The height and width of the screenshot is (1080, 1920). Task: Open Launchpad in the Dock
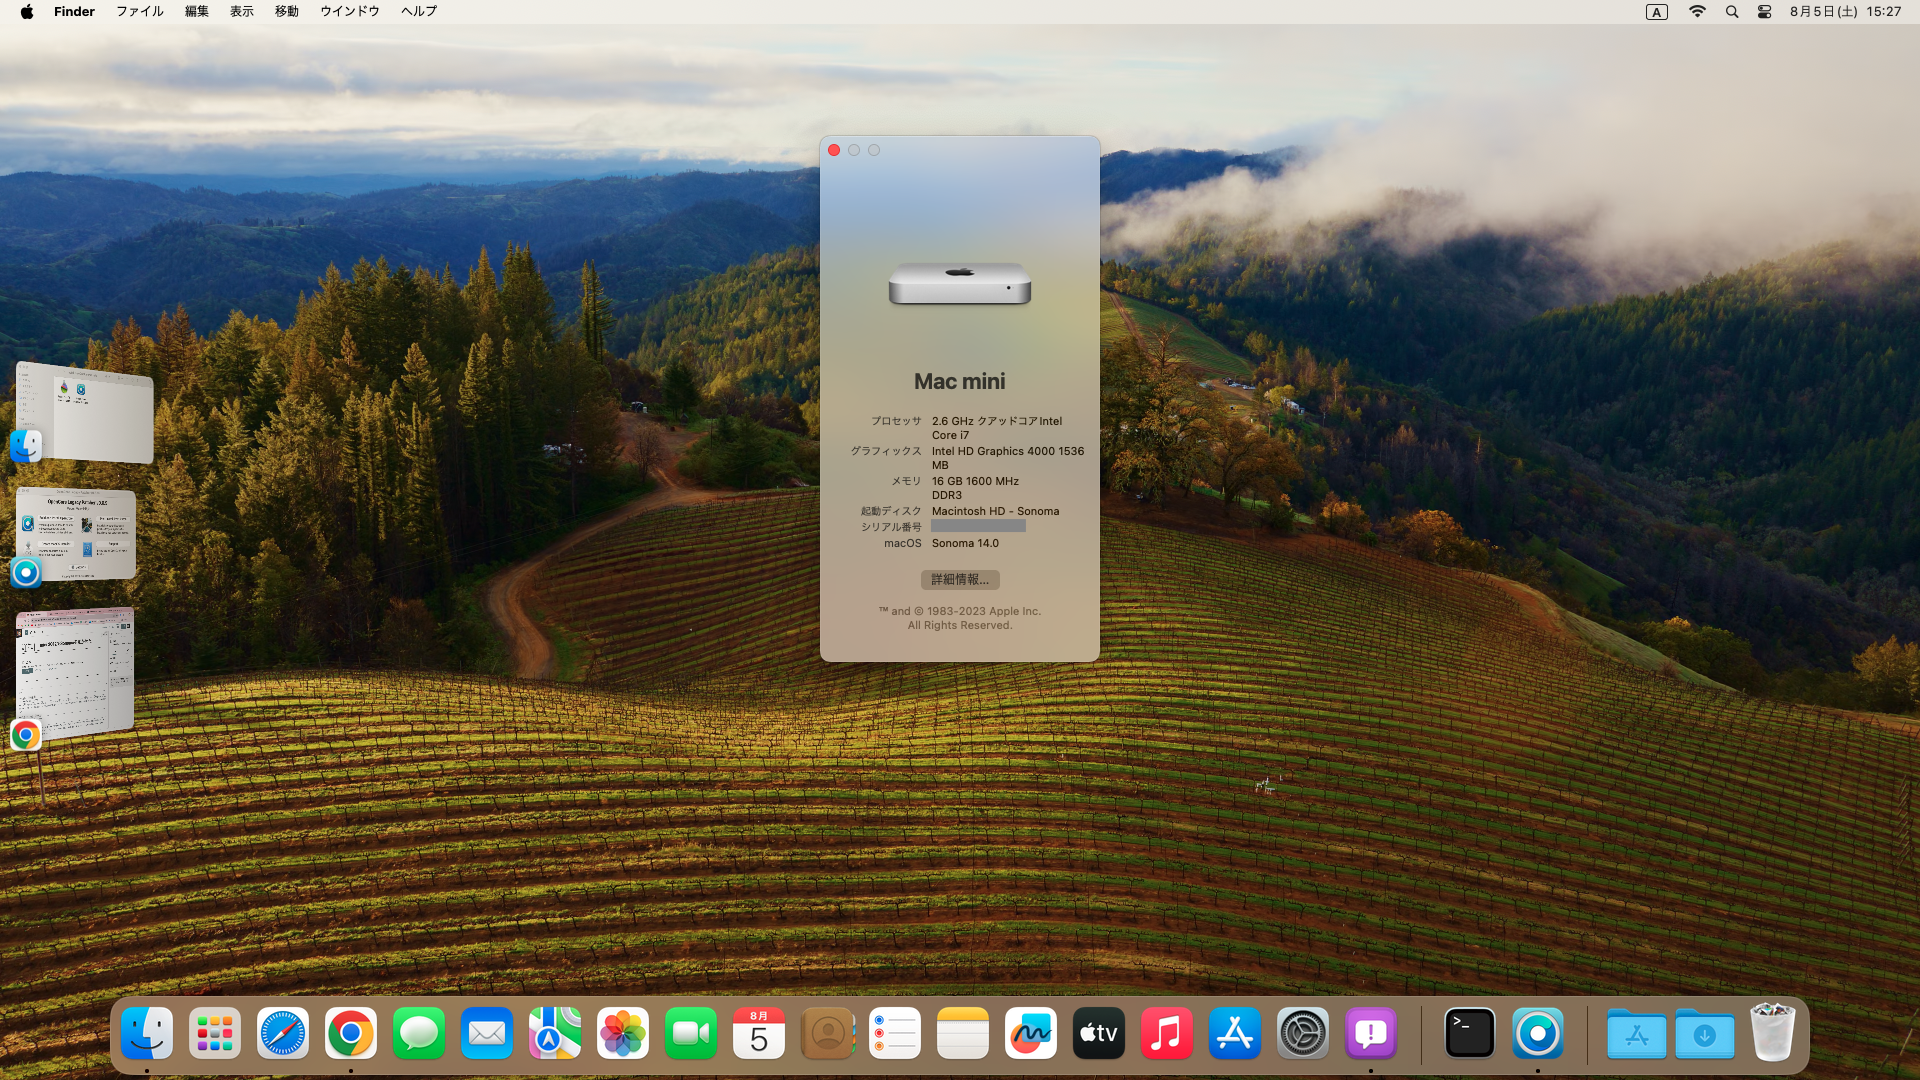(x=215, y=1033)
